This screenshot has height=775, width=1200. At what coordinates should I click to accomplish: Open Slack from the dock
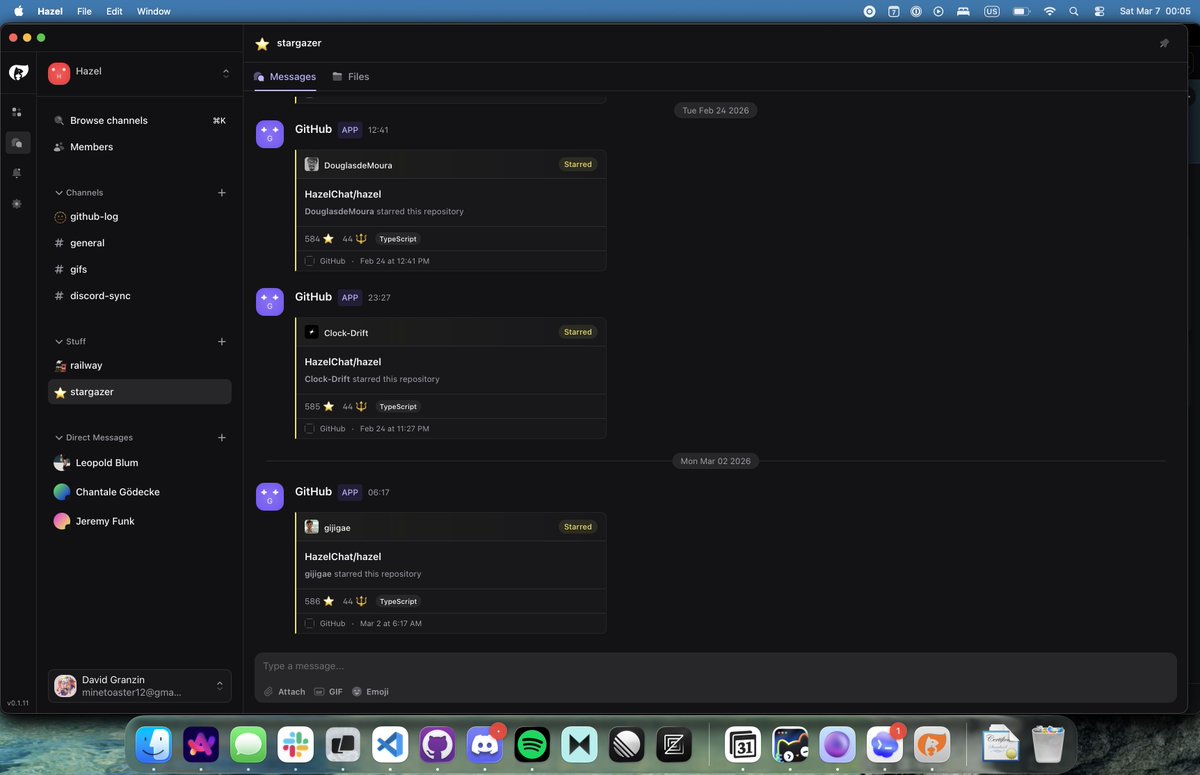click(x=295, y=745)
